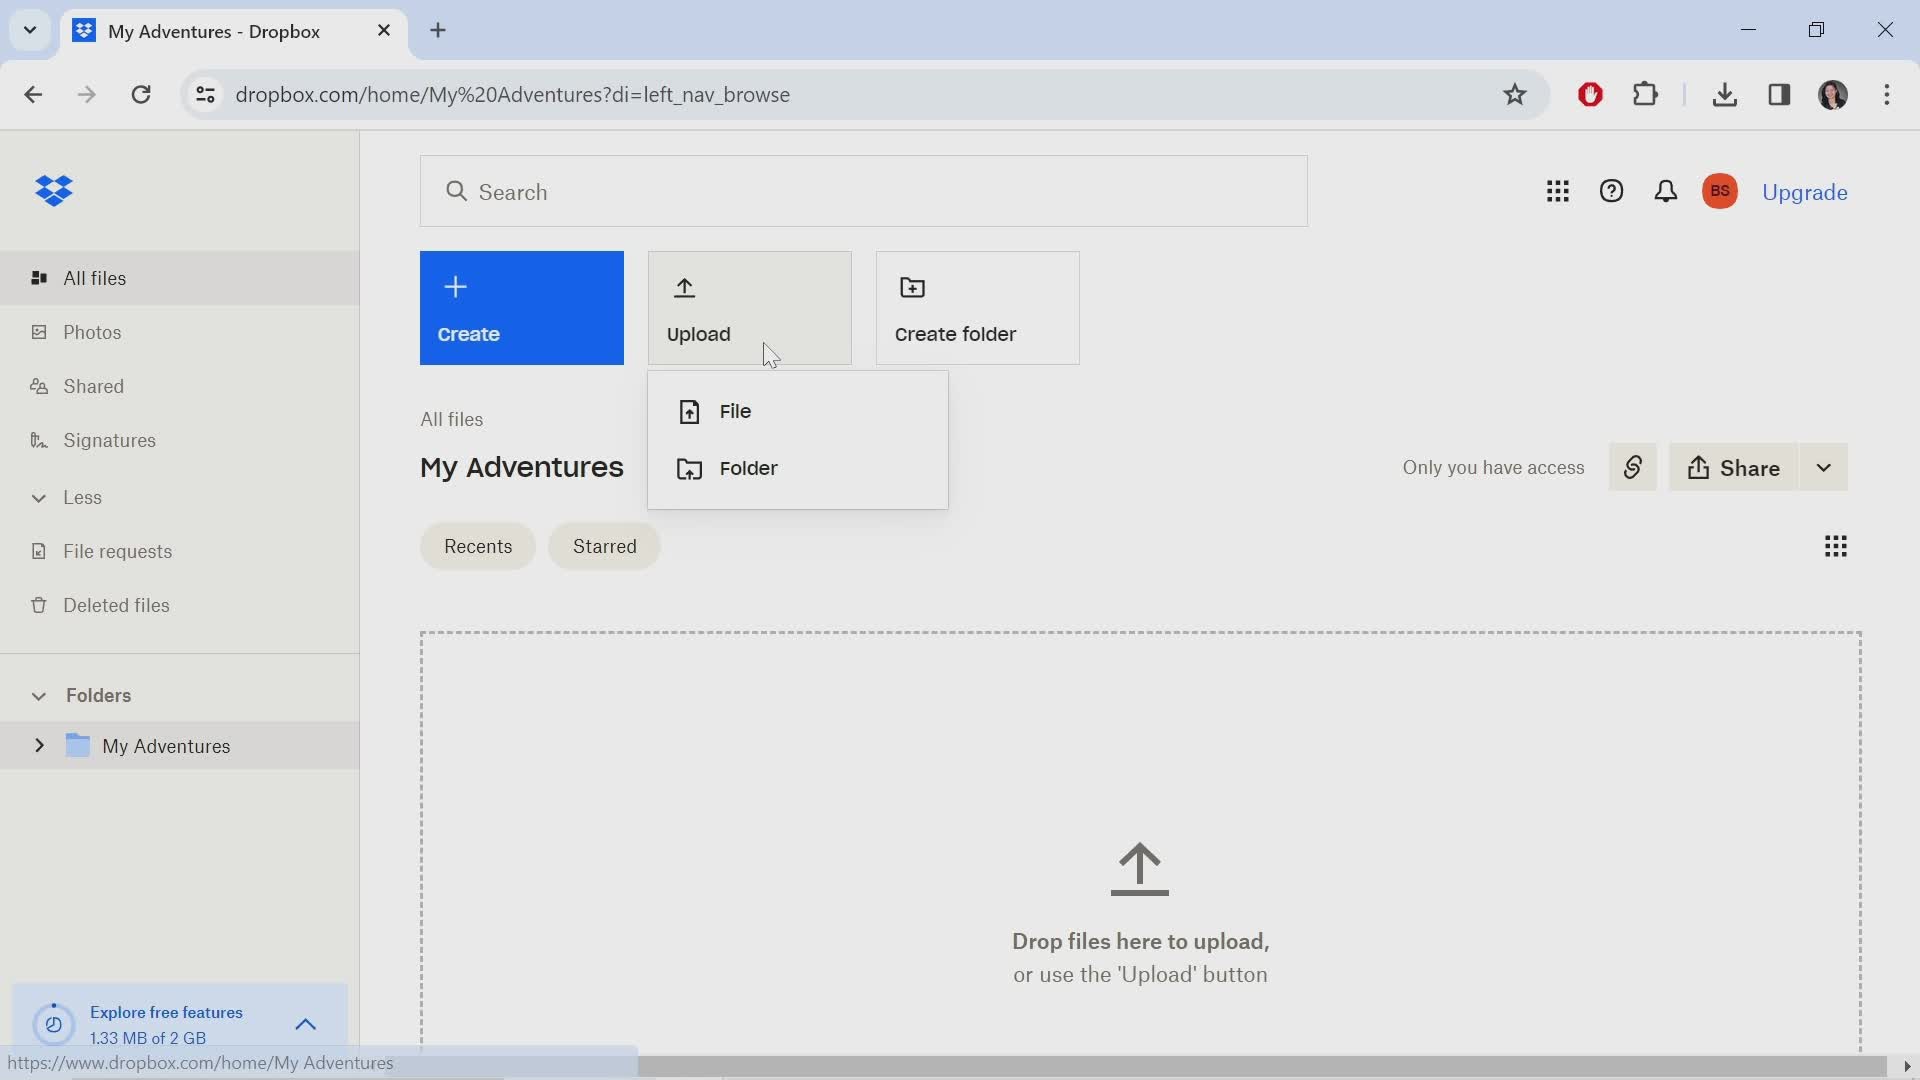This screenshot has width=1920, height=1080.
Task: Click the help question mark icon
Action: 1611,193
